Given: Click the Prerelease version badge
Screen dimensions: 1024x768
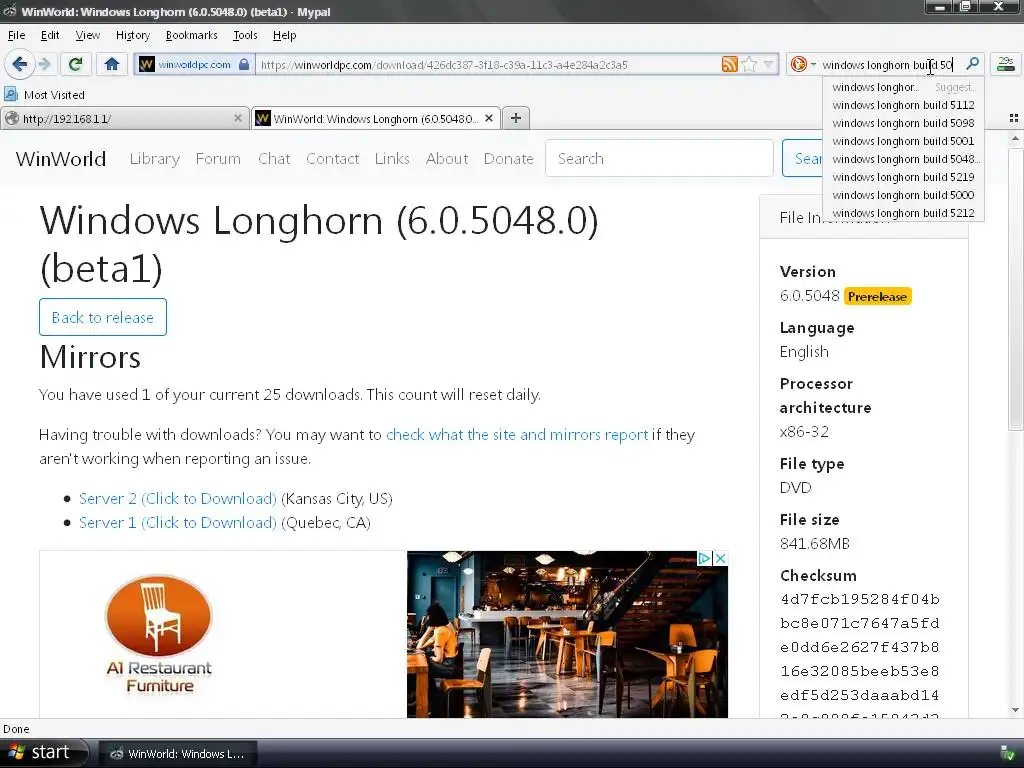Looking at the screenshot, I should coord(878,296).
